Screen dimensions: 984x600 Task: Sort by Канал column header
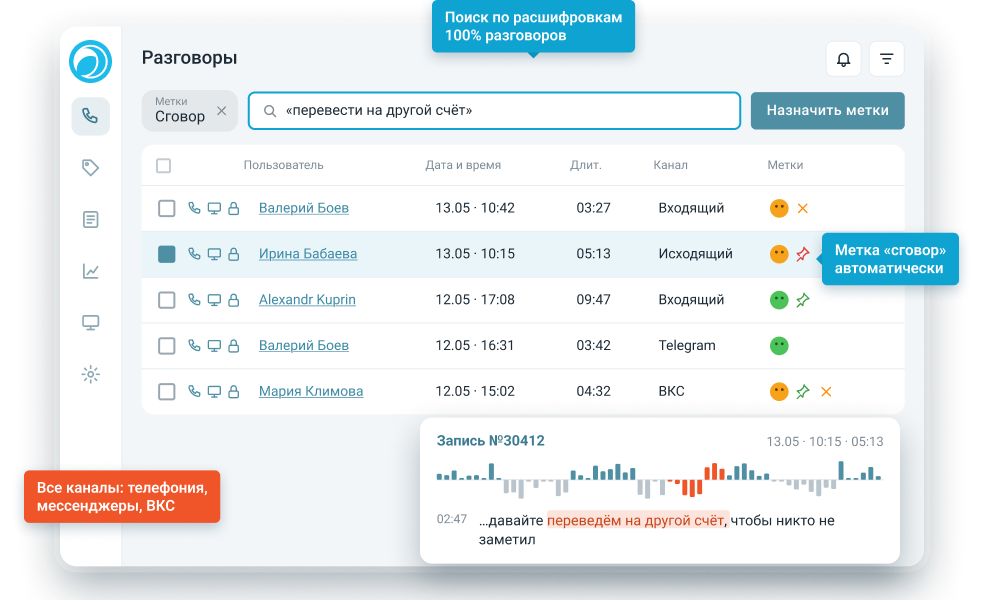click(x=670, y=165)
